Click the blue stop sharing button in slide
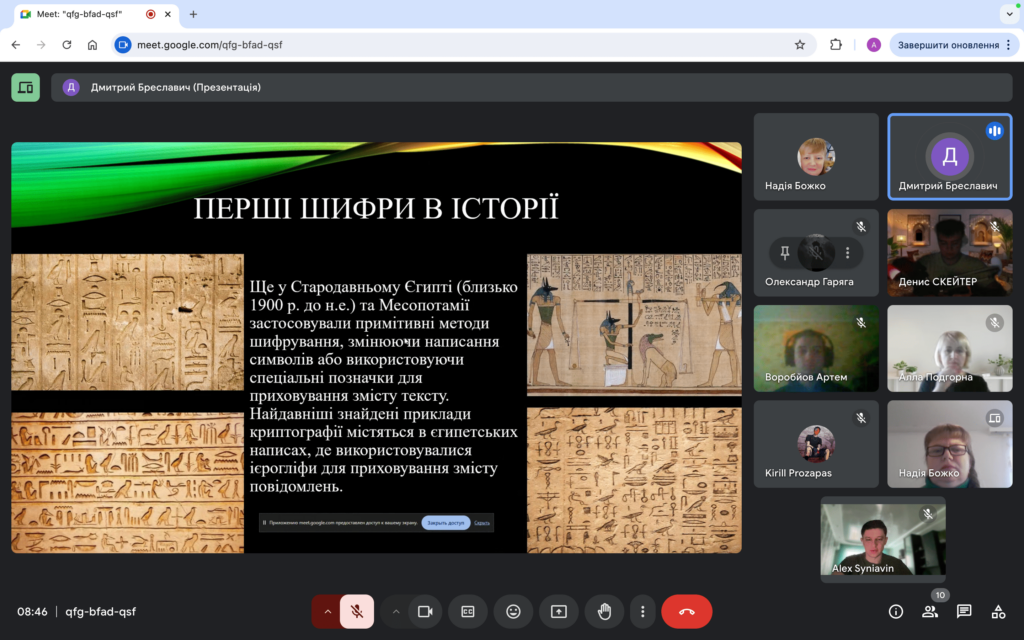This screenshot has height=640, width=1024. pyautogui.click(x=445, y=523)
